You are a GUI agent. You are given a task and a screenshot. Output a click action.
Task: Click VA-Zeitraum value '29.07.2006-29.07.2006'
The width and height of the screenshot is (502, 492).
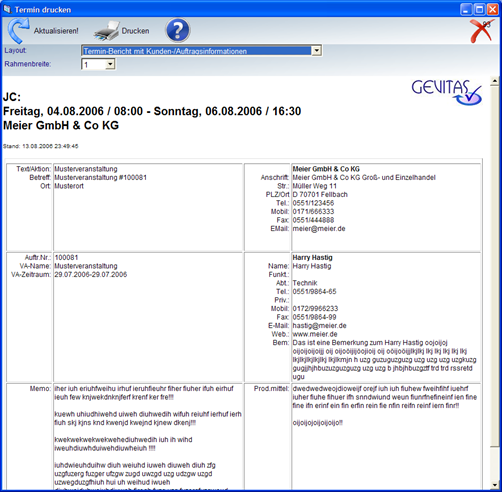click(x=91, y=274)
